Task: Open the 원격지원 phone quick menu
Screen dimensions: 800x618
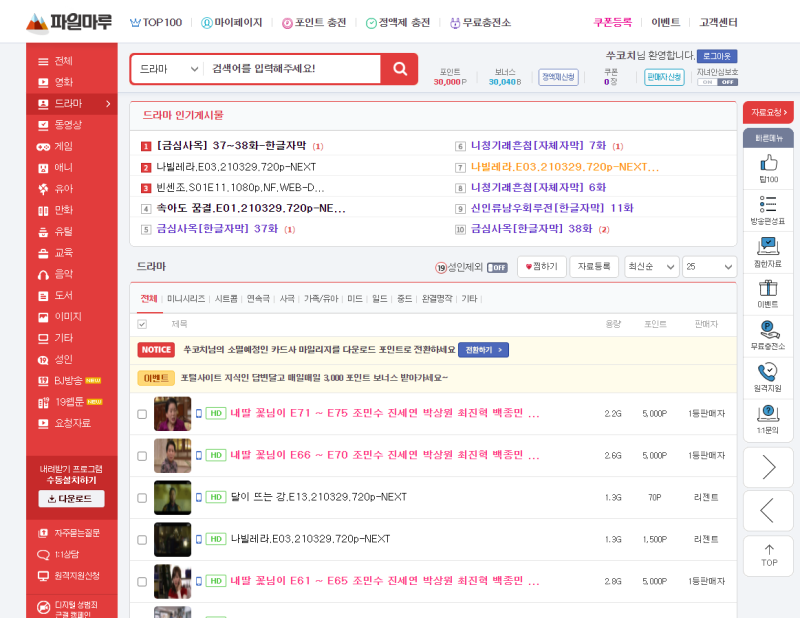Action: coord(768,378)
